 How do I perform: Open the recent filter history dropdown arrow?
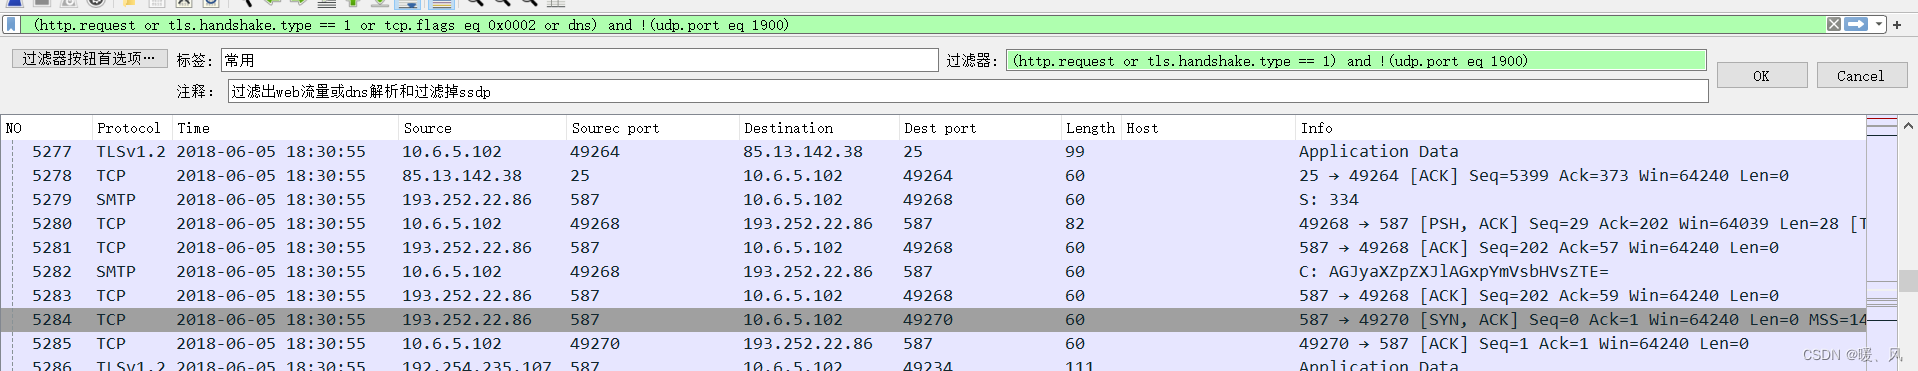[1879, 24]
